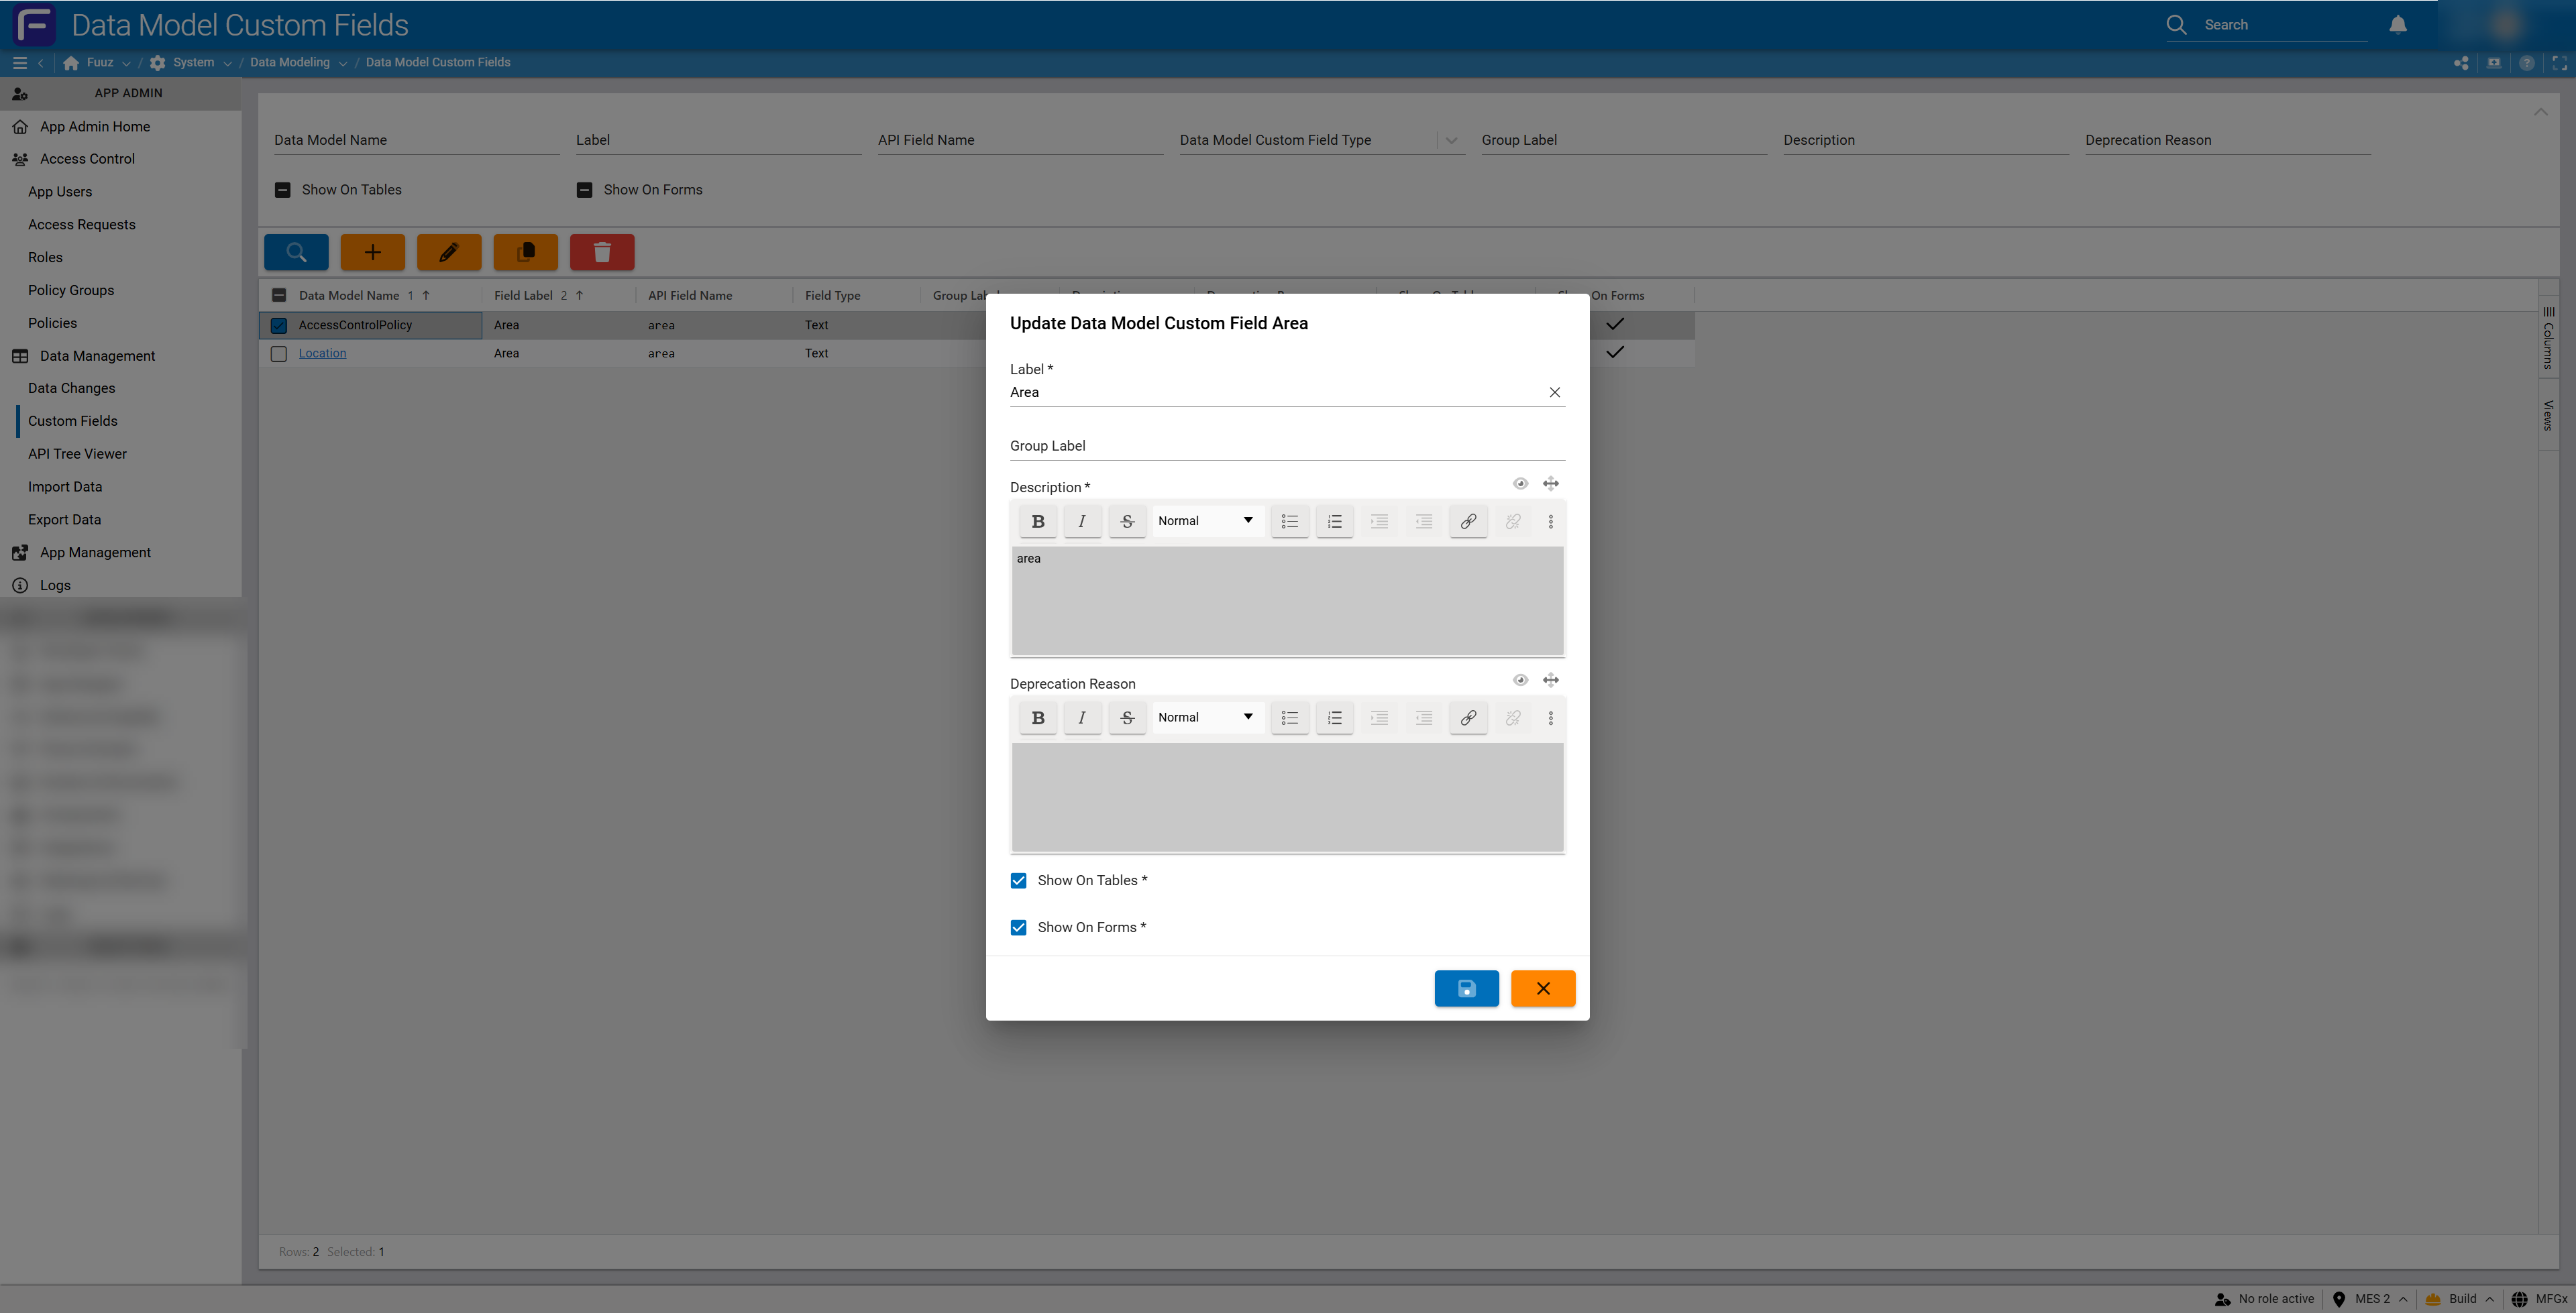Open Normal style dropdown in Description editor
This screenshot has height=1313, width=2576.
[x=1205, y=521]
